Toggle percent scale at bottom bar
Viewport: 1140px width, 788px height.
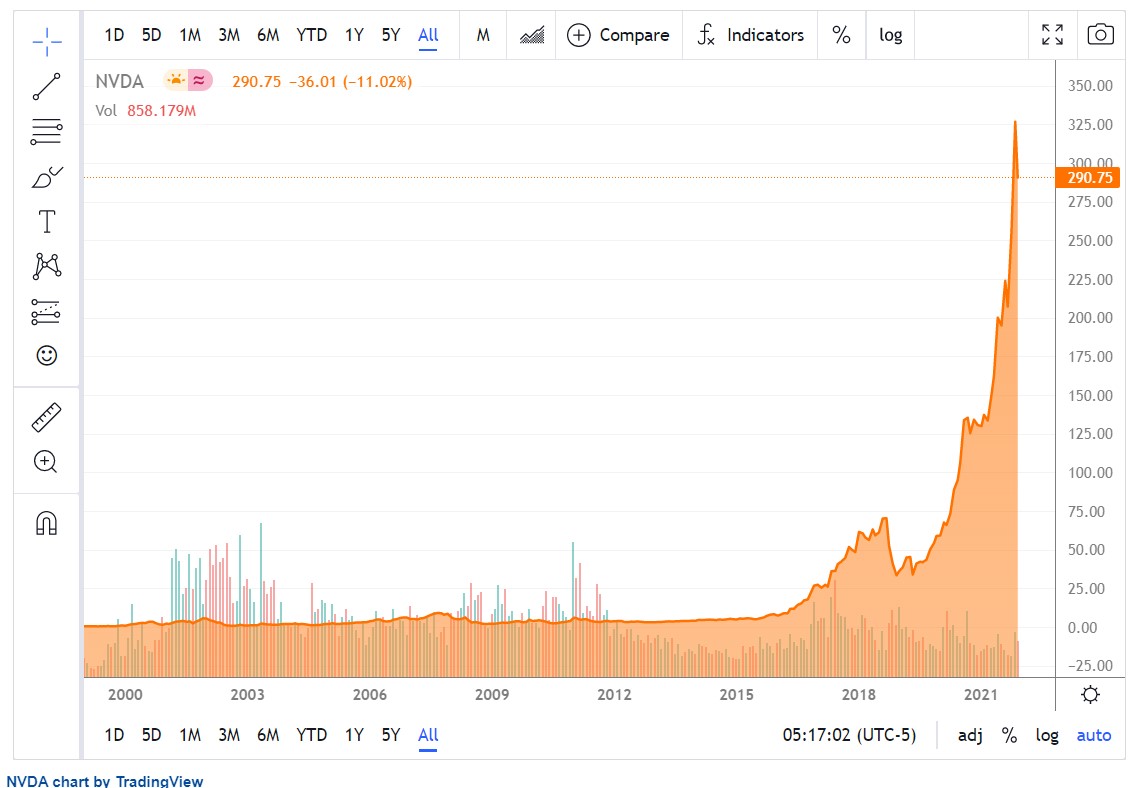(1009, 735)
